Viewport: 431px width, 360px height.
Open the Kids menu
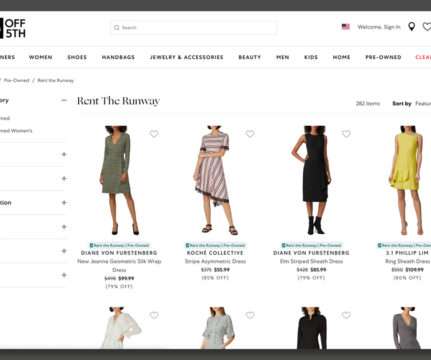[x=311, y=57]
